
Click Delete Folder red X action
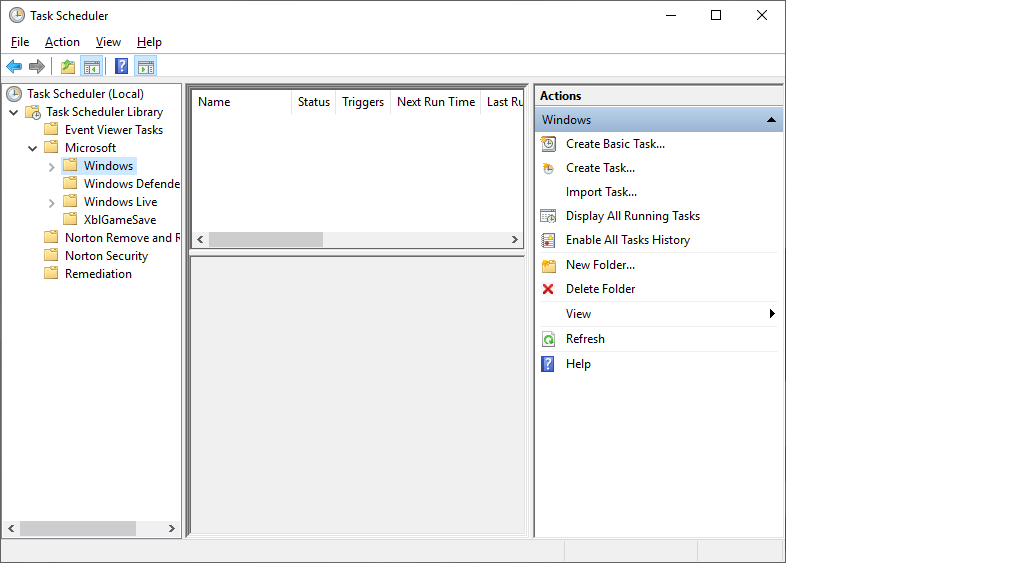pyautogui.click(x=600, y=289)
